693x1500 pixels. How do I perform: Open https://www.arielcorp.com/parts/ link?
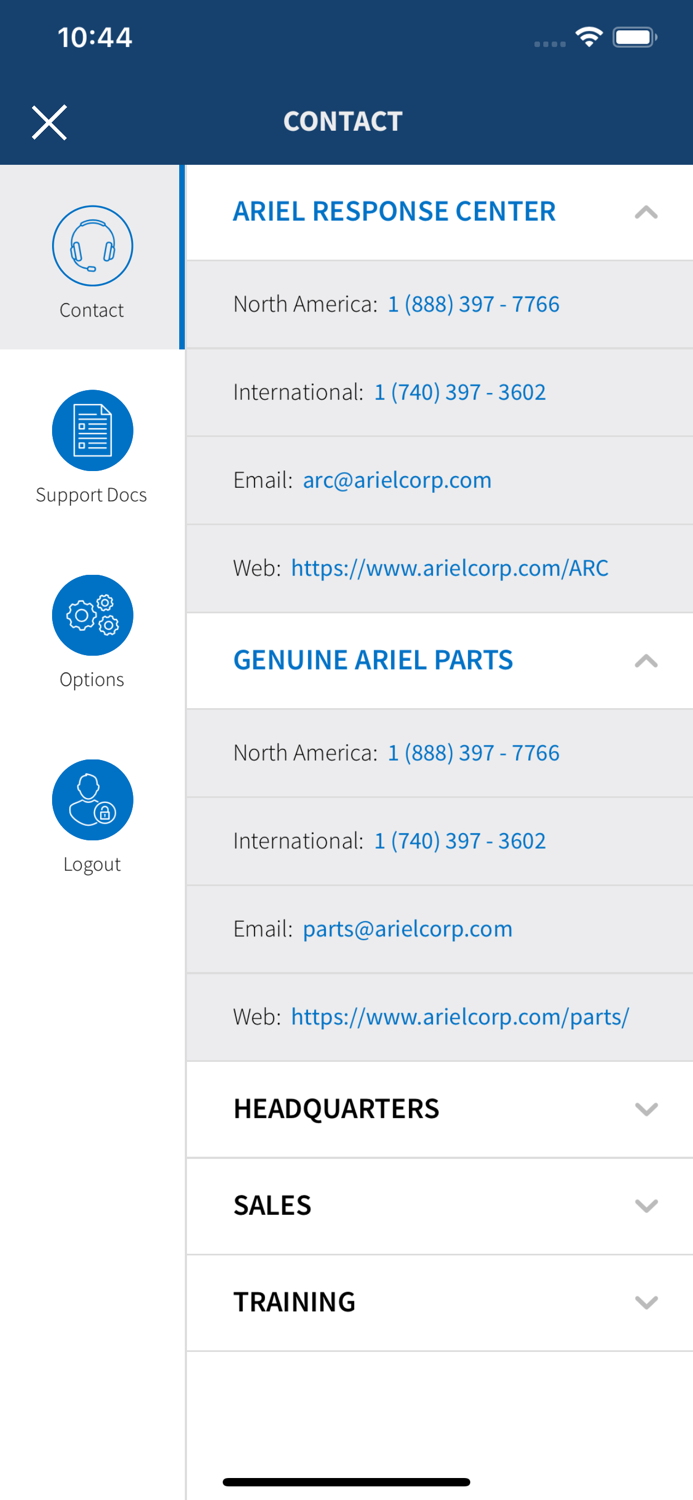pyautogui.click(x=460, y=1017)
